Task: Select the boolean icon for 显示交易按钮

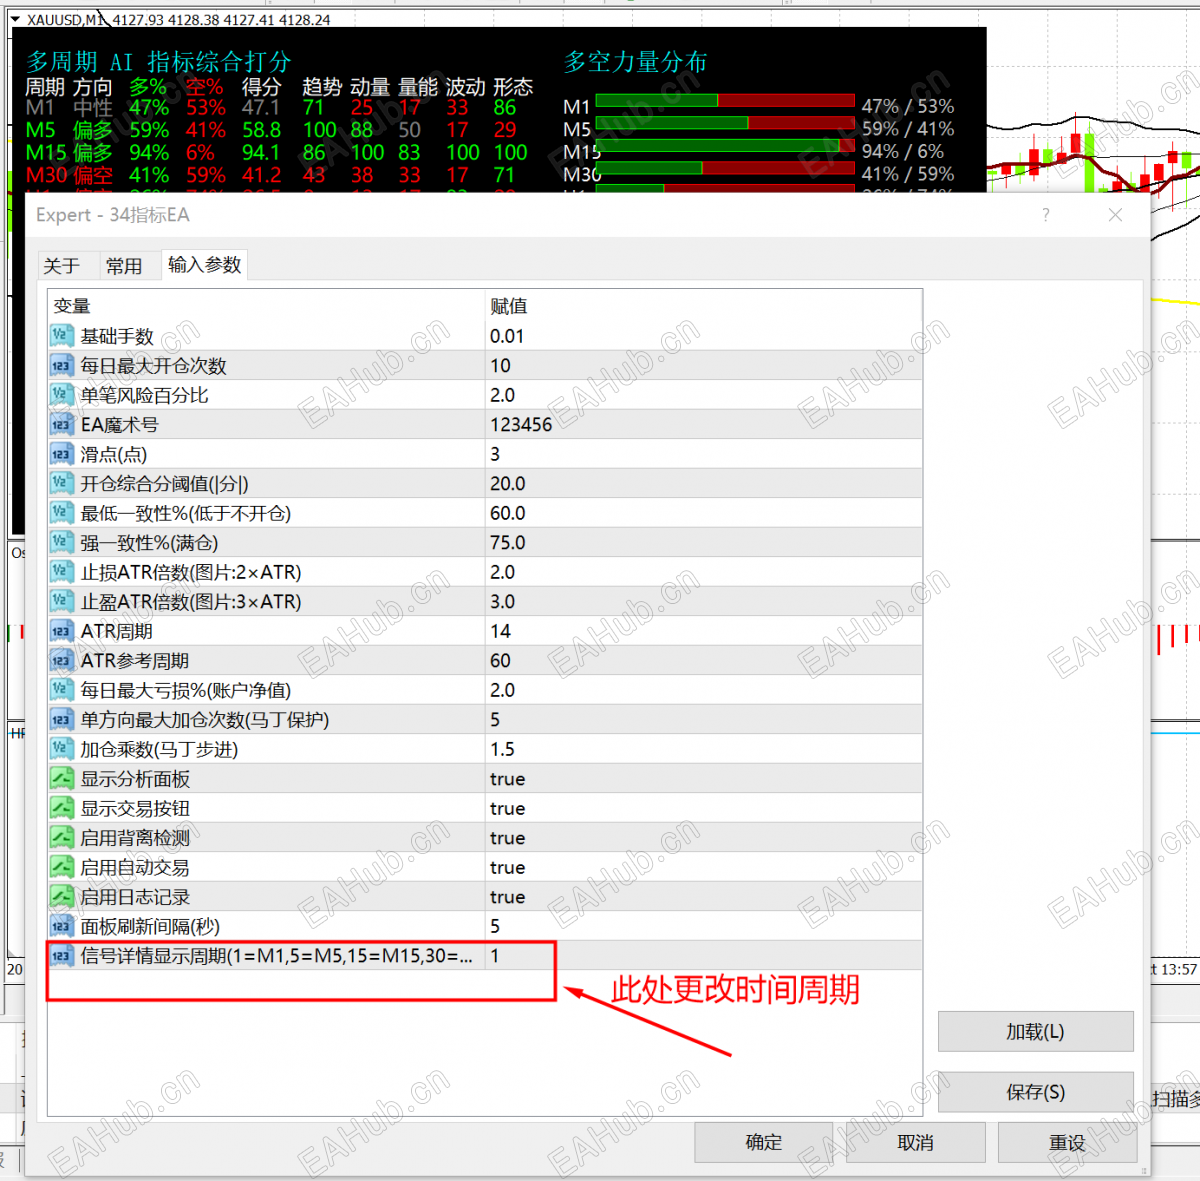Action: pyautogui.click(x=61, y=808)
